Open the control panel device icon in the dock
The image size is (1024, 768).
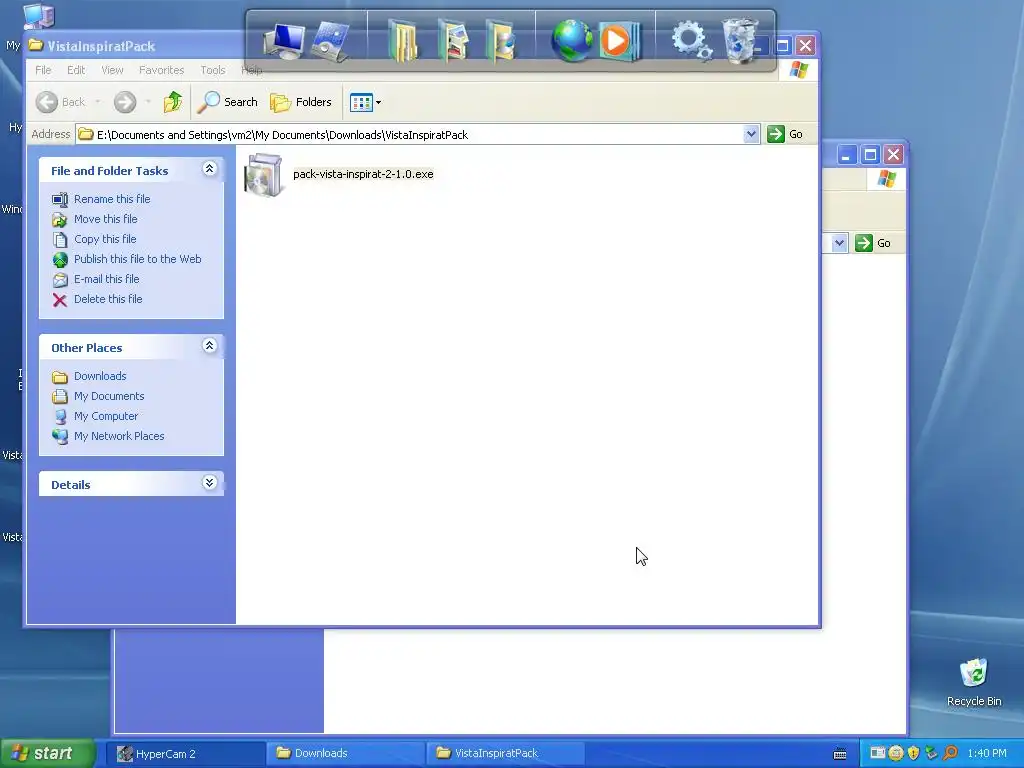332,42
